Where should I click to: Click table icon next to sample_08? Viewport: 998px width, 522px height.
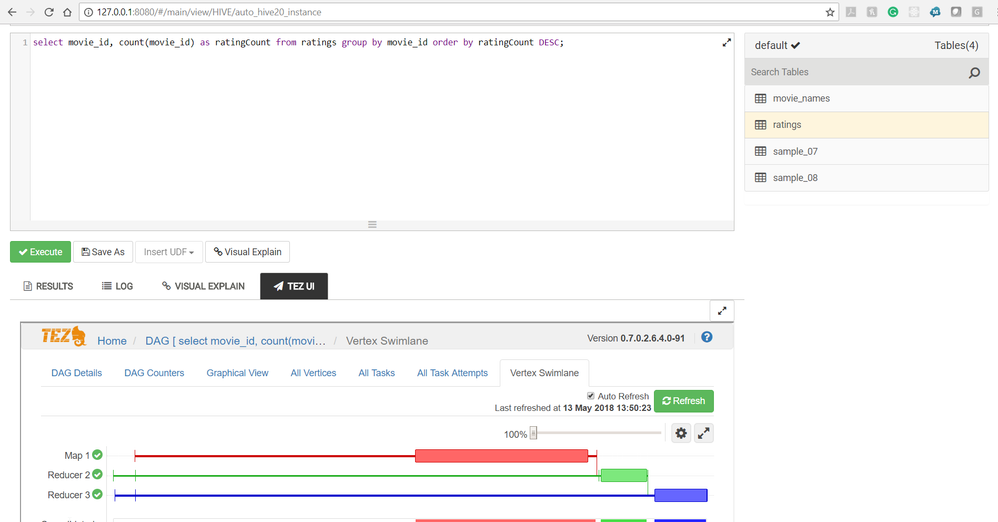click(x=761, y=178)
